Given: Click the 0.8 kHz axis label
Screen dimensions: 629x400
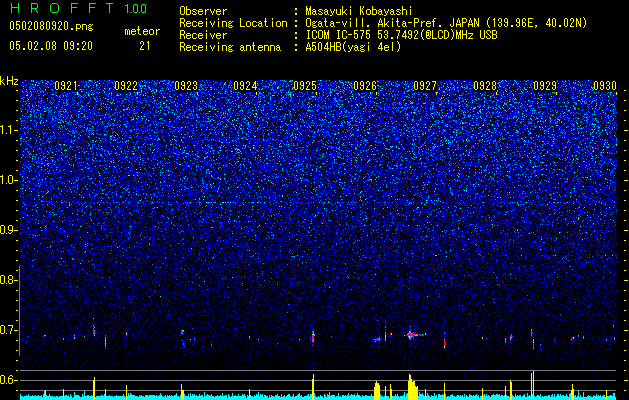Looking at the screenshot, I should (x=8, y=280).
